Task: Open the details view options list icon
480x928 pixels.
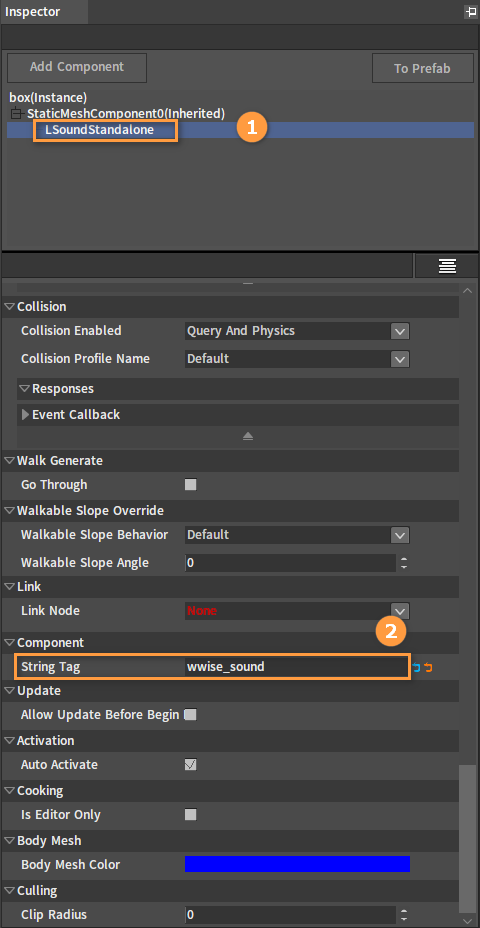Action: point(447,266)
